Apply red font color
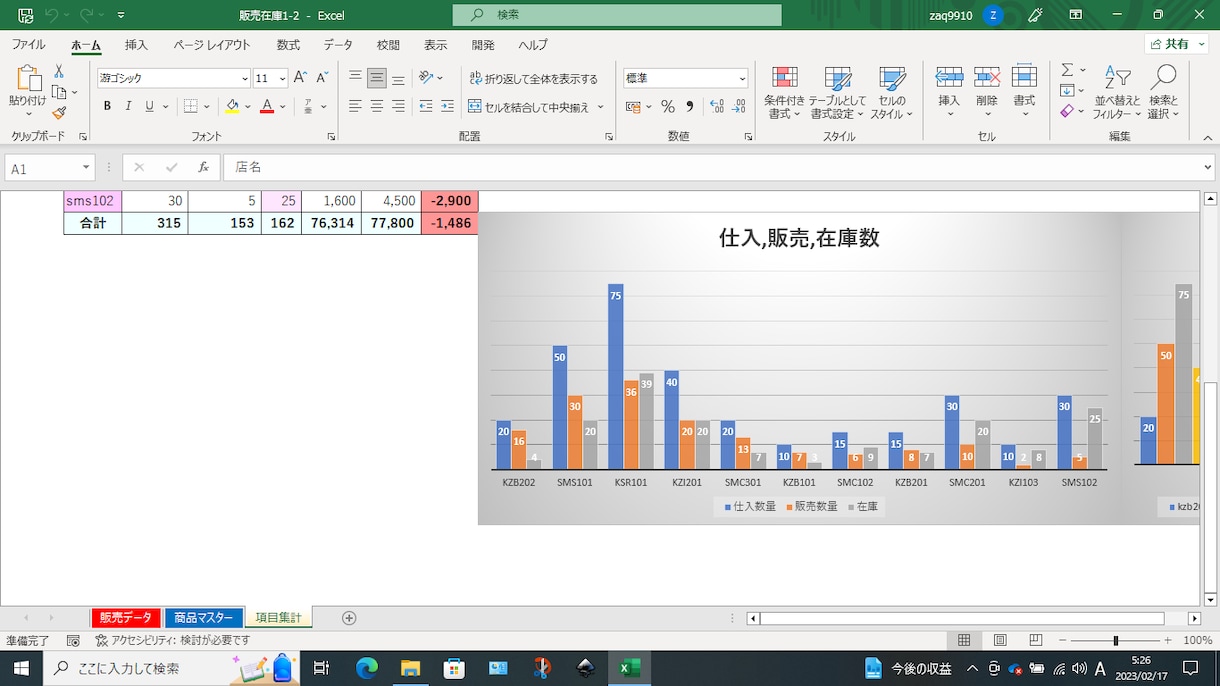The image size is (1220, 686). coord(266,106)
